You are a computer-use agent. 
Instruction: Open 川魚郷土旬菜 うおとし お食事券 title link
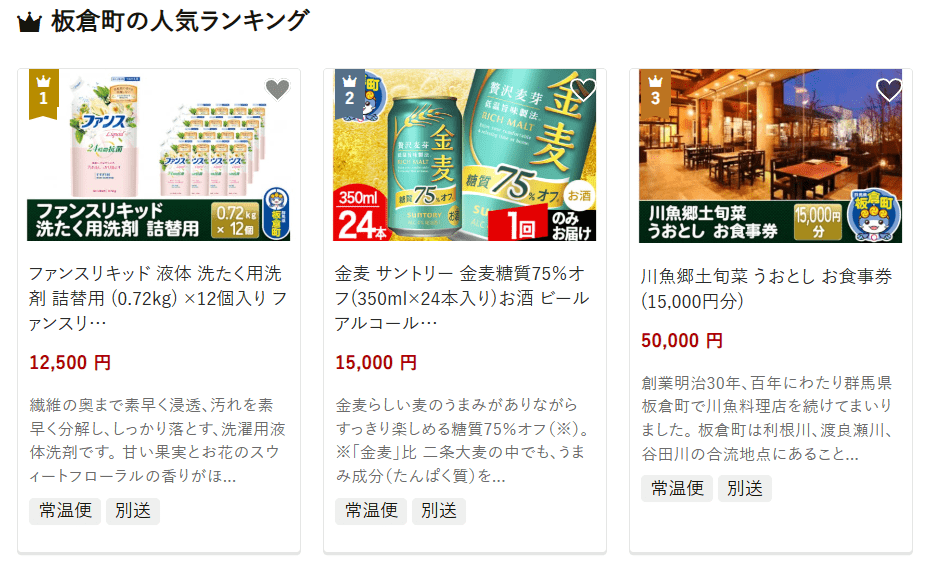[767, 289]
